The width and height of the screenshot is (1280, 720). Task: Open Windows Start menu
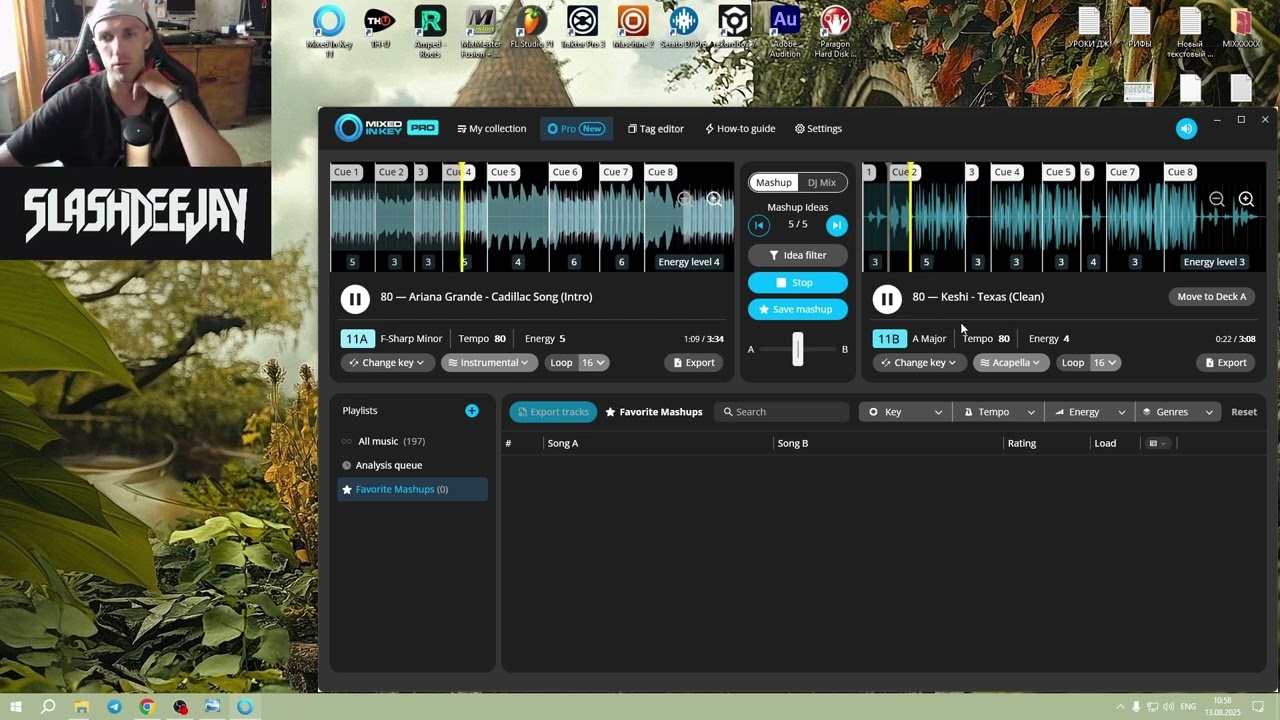tap(15, 707)
